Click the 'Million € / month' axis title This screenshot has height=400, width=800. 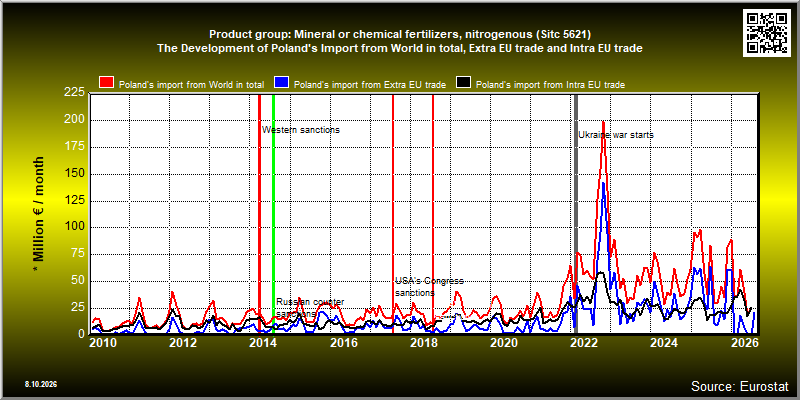[x=39, y=214]
